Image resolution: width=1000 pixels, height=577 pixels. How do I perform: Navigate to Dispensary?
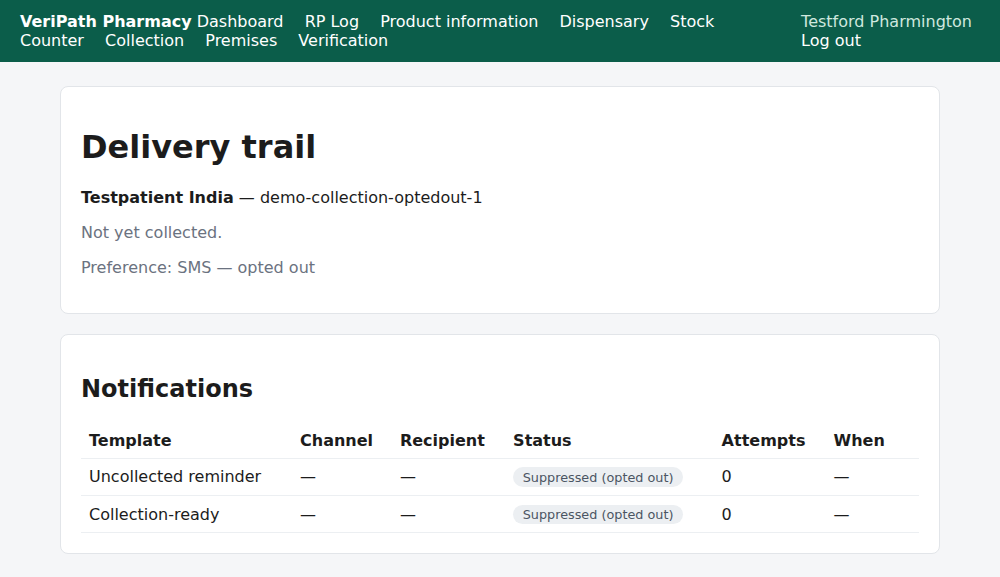pyautogui.click(x=604, y=22)
